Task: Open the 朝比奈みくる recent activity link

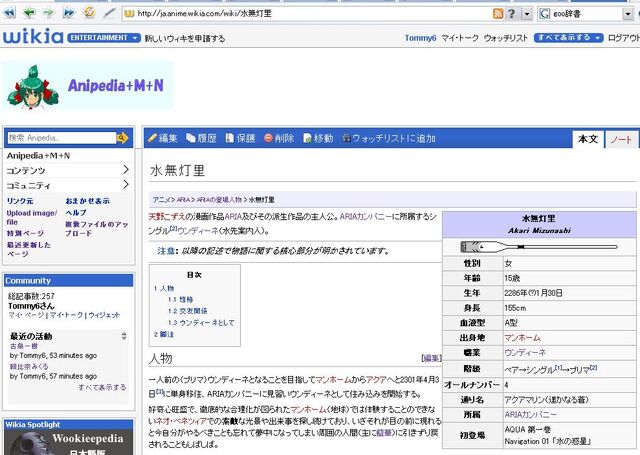Action: [x=29, y=366]
